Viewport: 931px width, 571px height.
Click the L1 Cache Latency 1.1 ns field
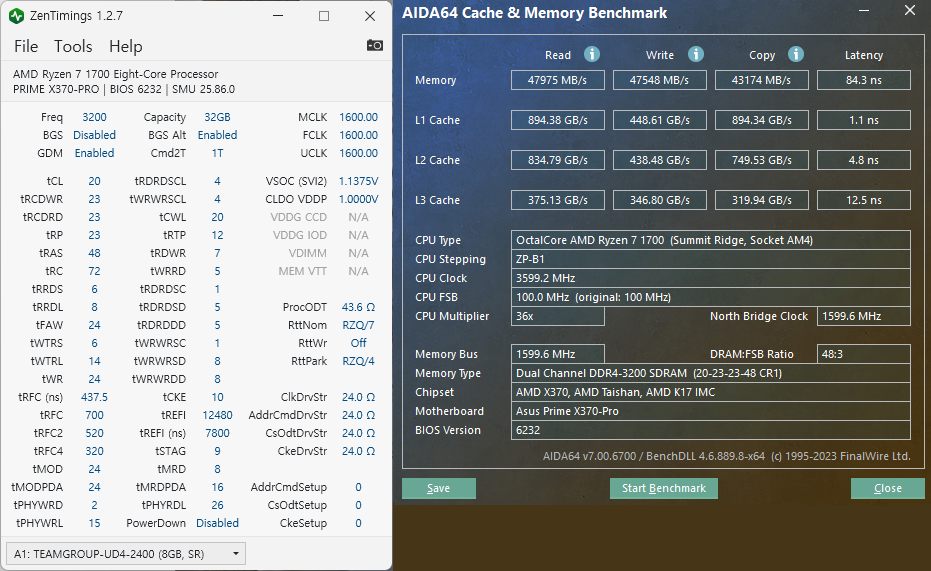pyautogui.click(x=864, y=120)
